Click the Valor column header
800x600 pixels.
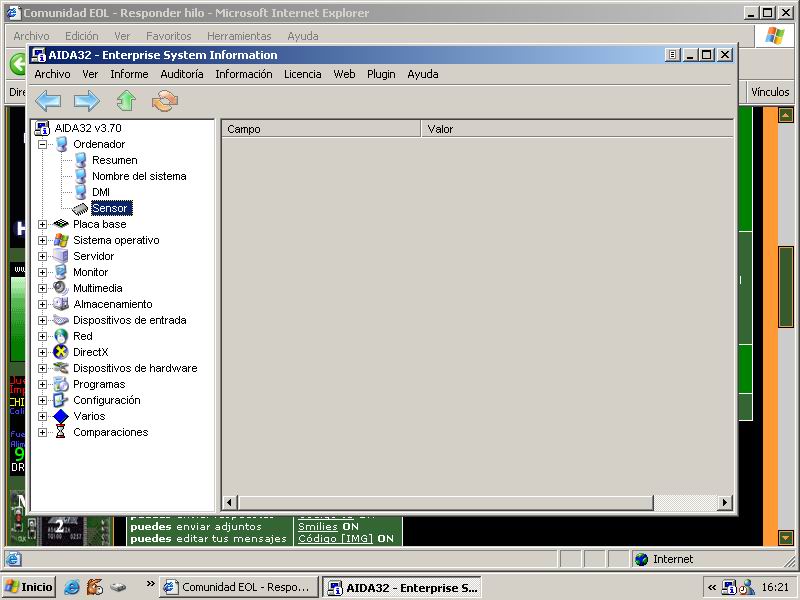pyautogui.click(x=578, y=129)
